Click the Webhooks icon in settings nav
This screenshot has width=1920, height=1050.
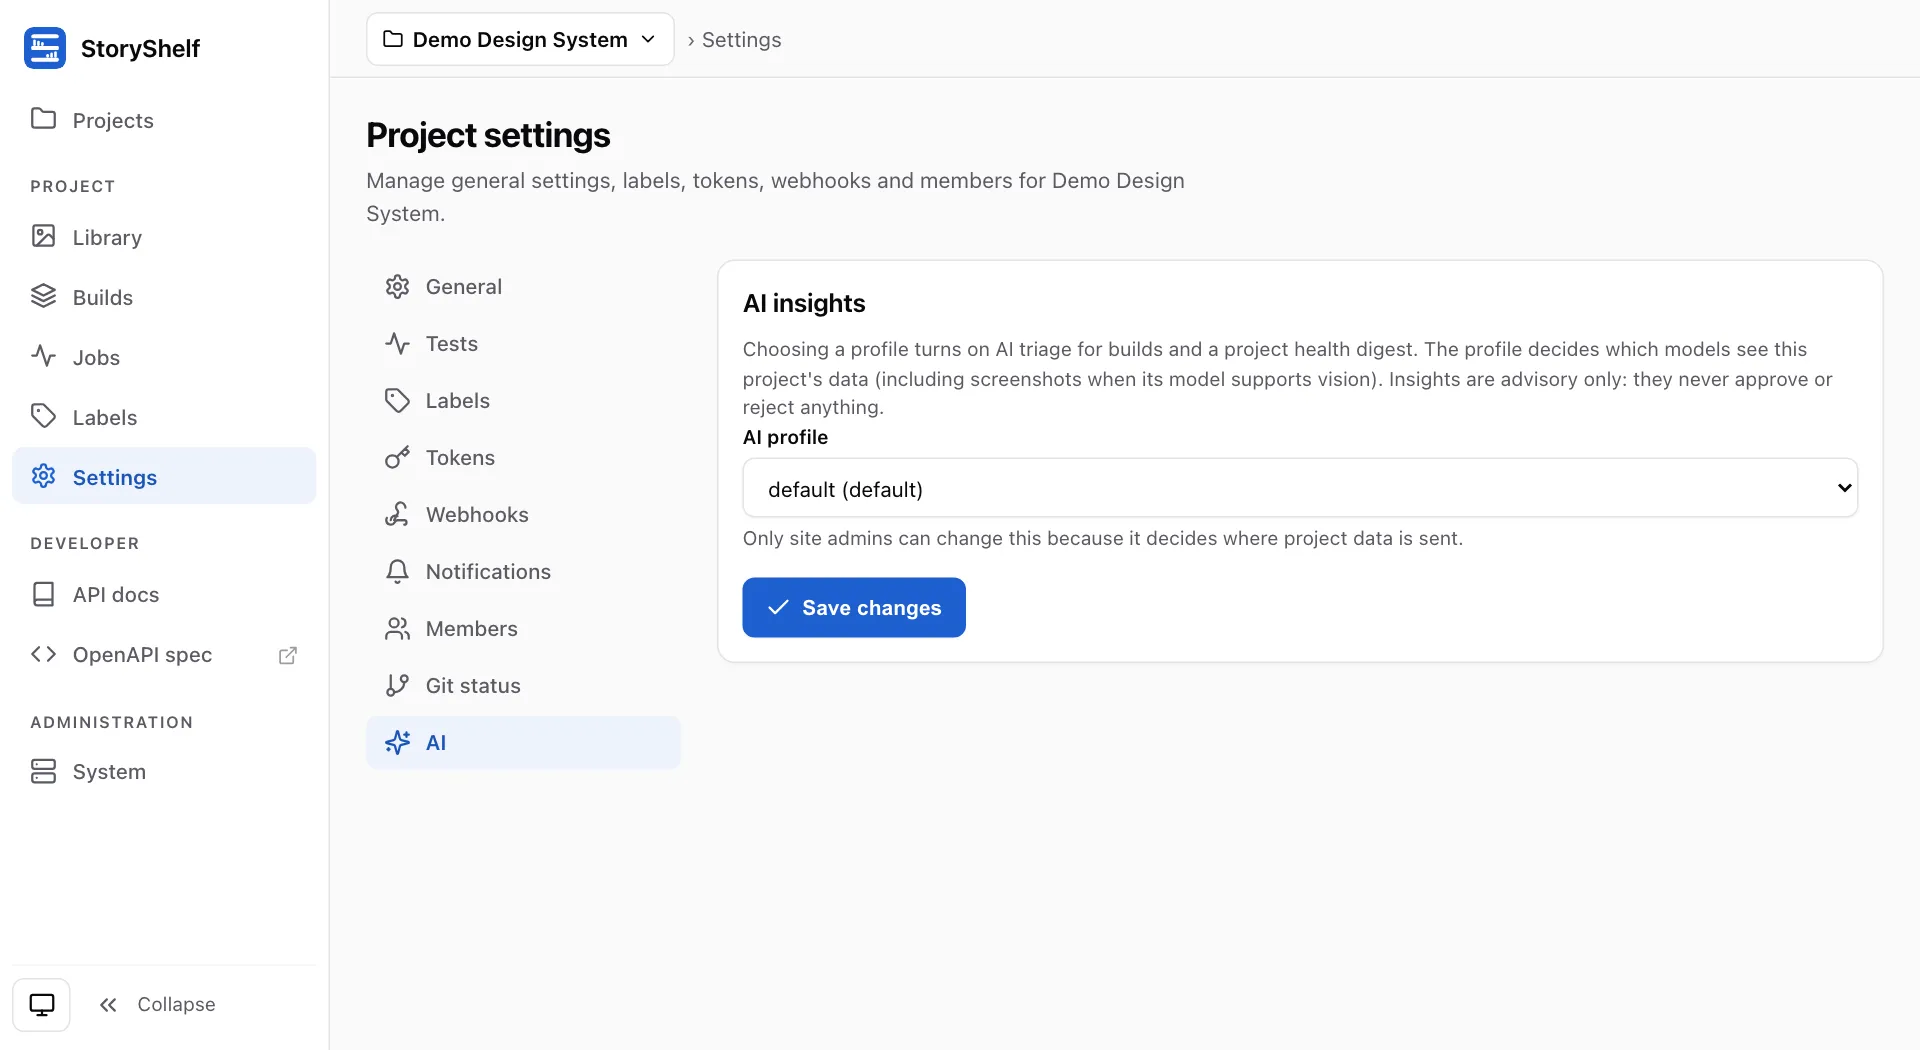[x=397, y=514]
